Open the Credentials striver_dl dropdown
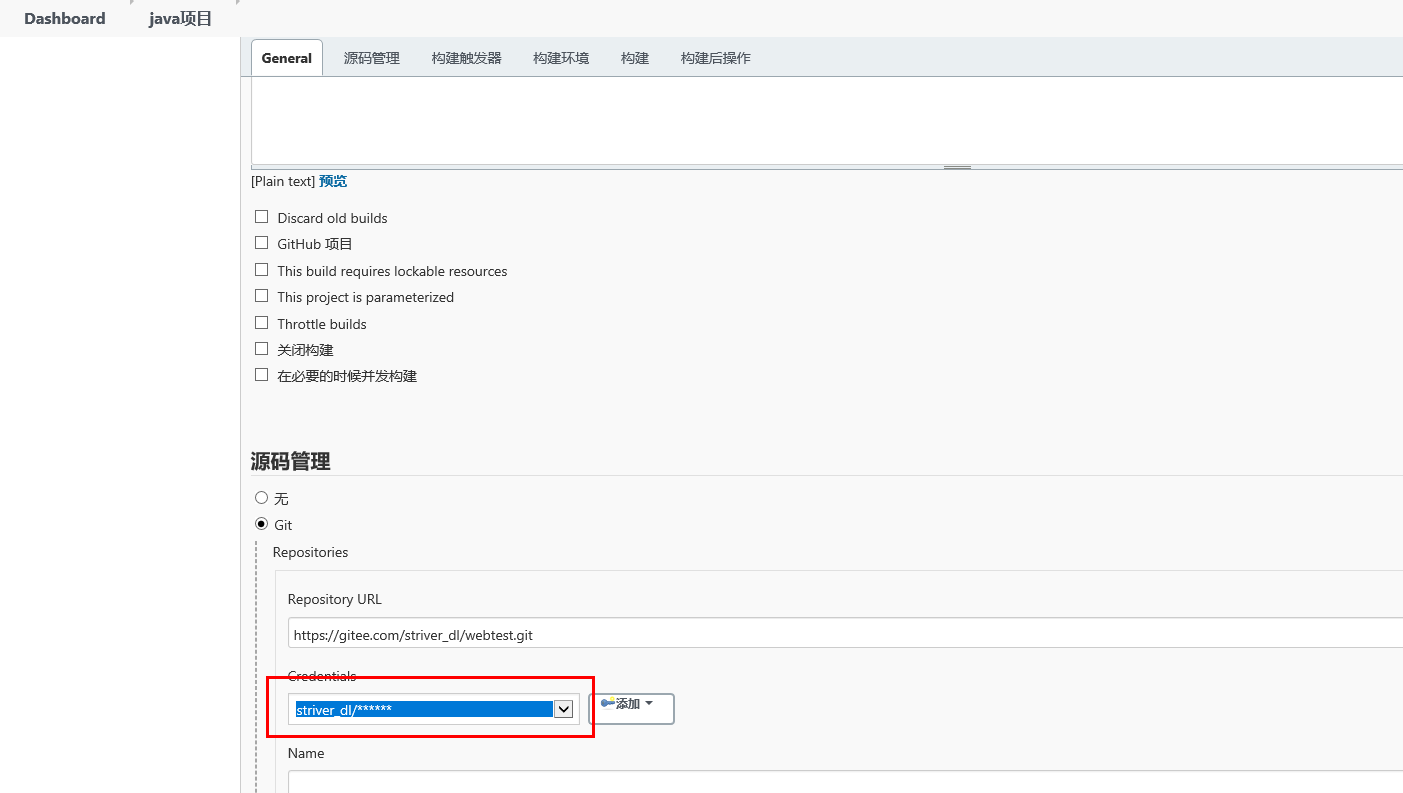1403x793 pixels. [x=434, y=709]
